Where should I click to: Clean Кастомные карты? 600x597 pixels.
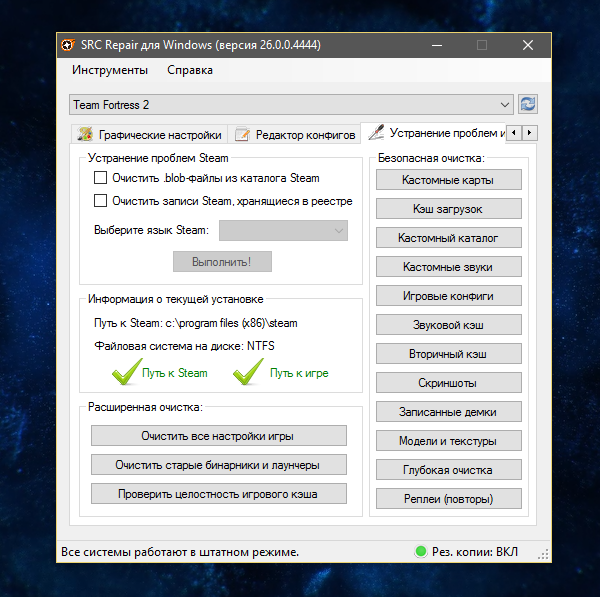tap(448, 179)
